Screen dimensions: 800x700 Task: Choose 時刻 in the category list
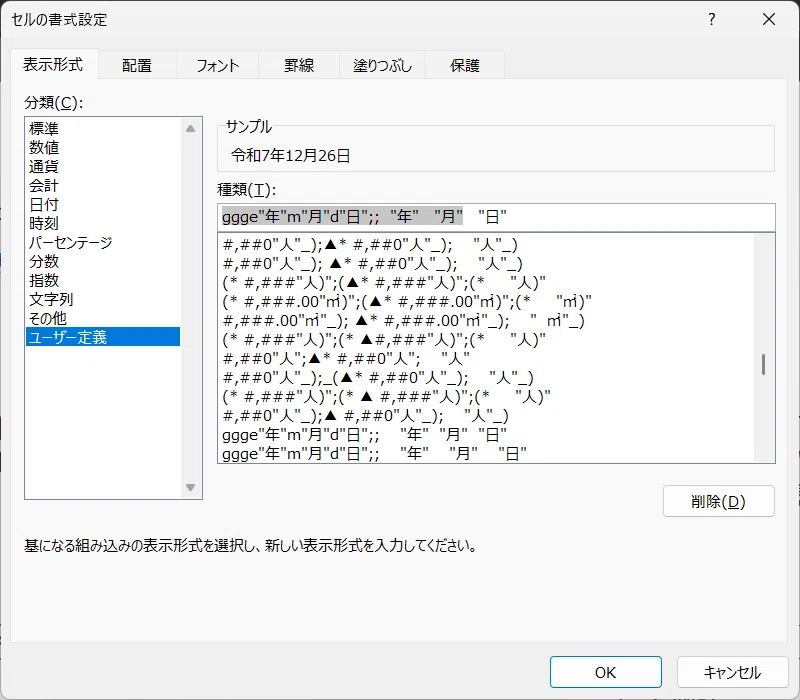click(103, 223)
